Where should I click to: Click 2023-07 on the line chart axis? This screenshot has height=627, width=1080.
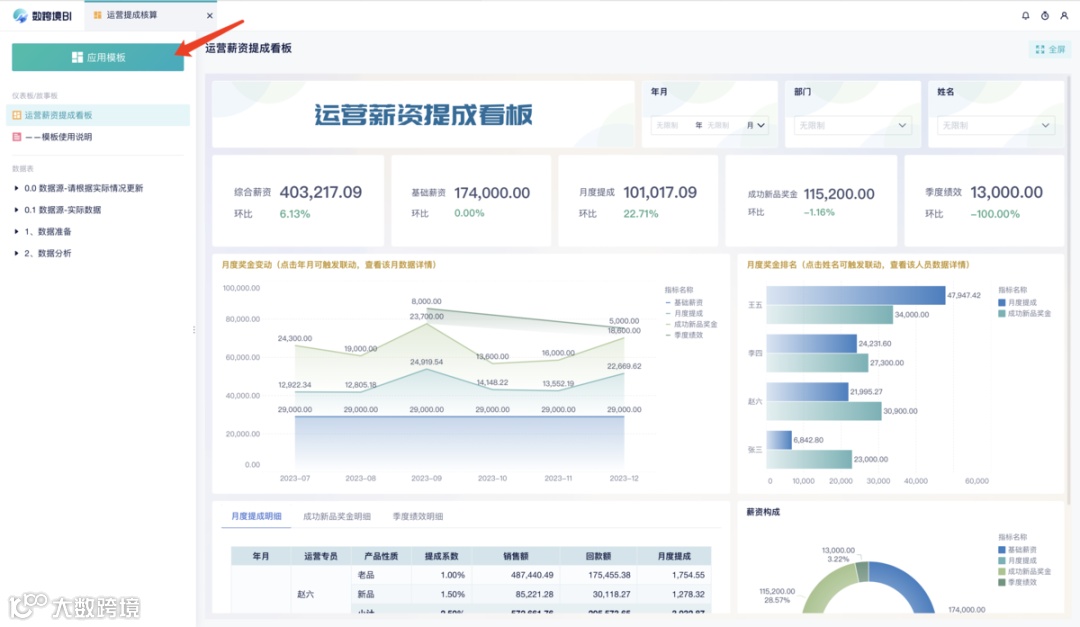295,478
